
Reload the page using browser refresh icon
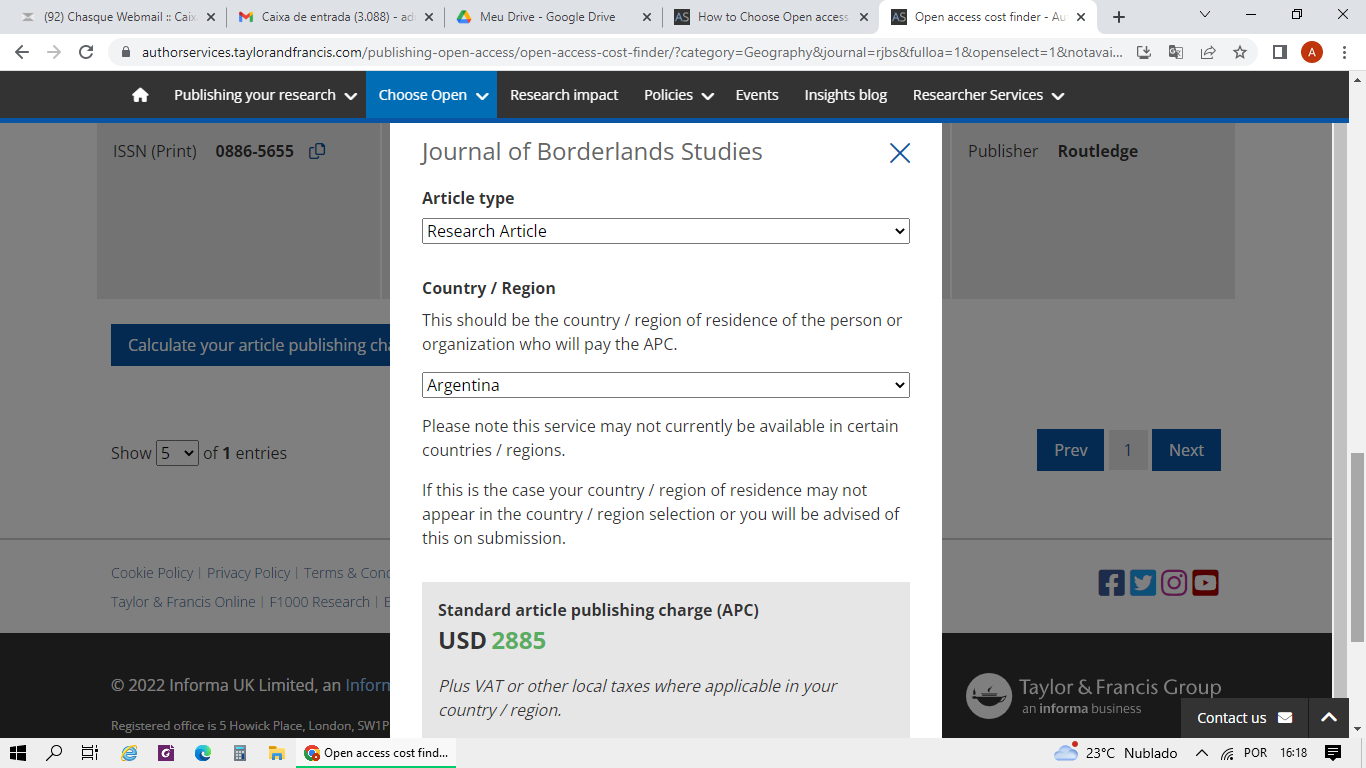86,53
